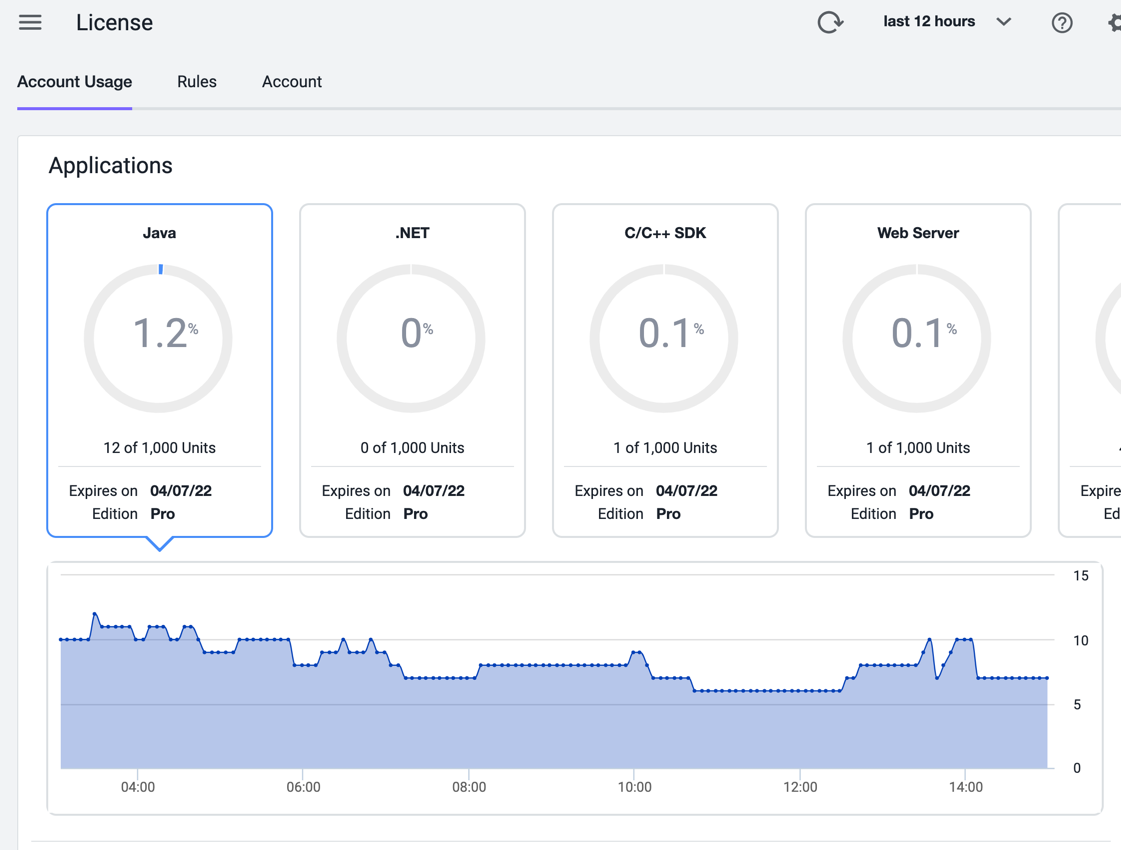Refresh the license usage data
Viewport: 1121px width, 850px height.
830,22
